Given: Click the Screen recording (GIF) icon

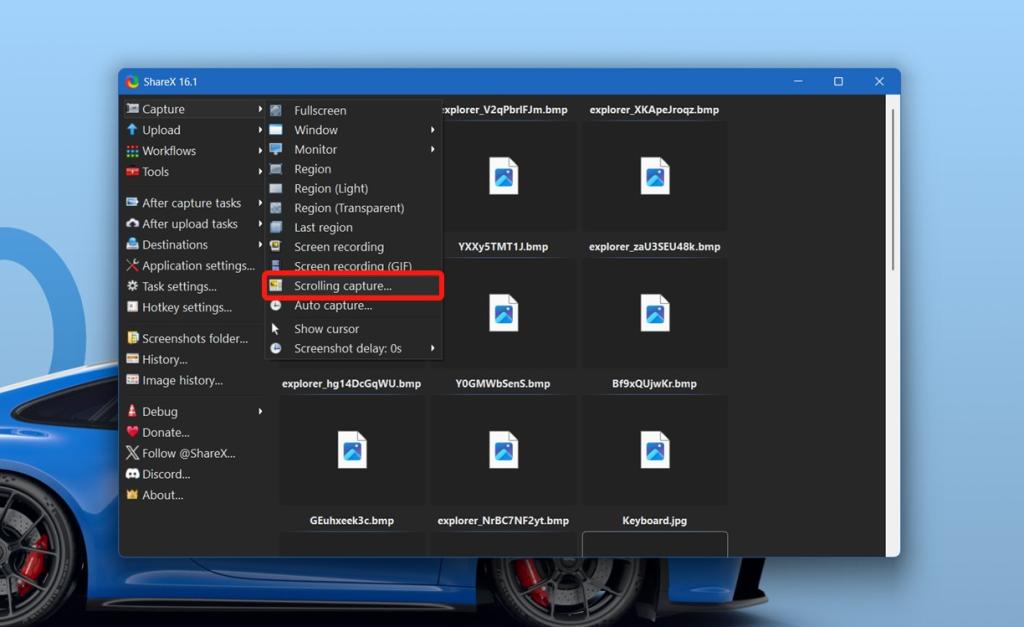Looking at the screenshot, I should [274, 266].
